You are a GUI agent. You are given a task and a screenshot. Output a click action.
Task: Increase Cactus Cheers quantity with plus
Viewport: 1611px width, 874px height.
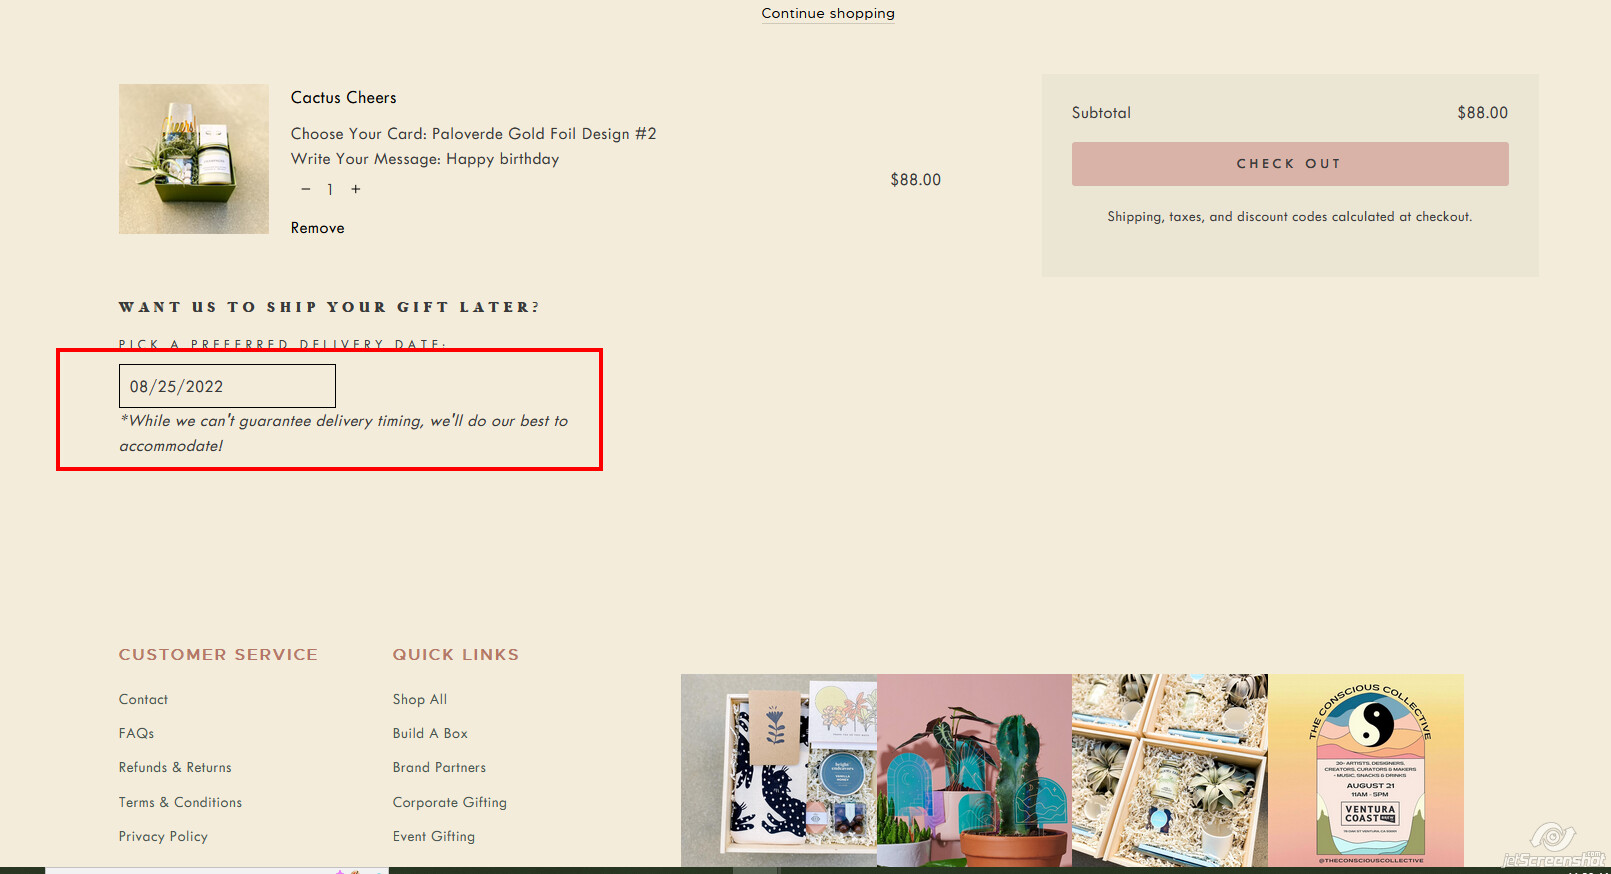tap(355, 189)
